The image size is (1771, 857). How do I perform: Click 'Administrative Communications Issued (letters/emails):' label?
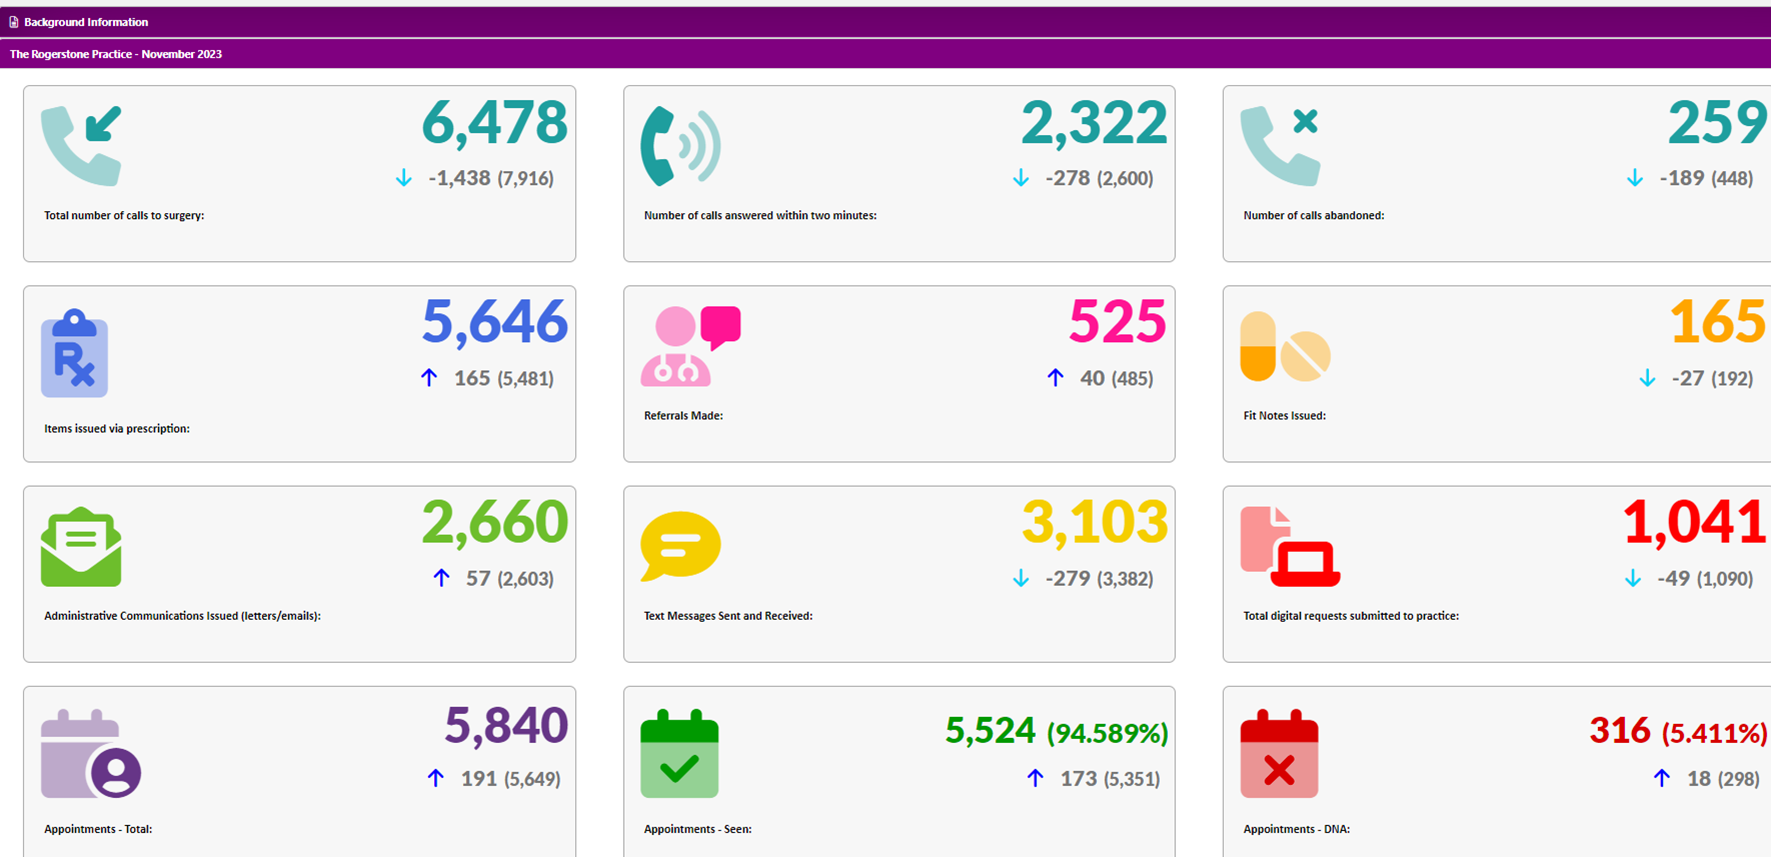(182, 616)
